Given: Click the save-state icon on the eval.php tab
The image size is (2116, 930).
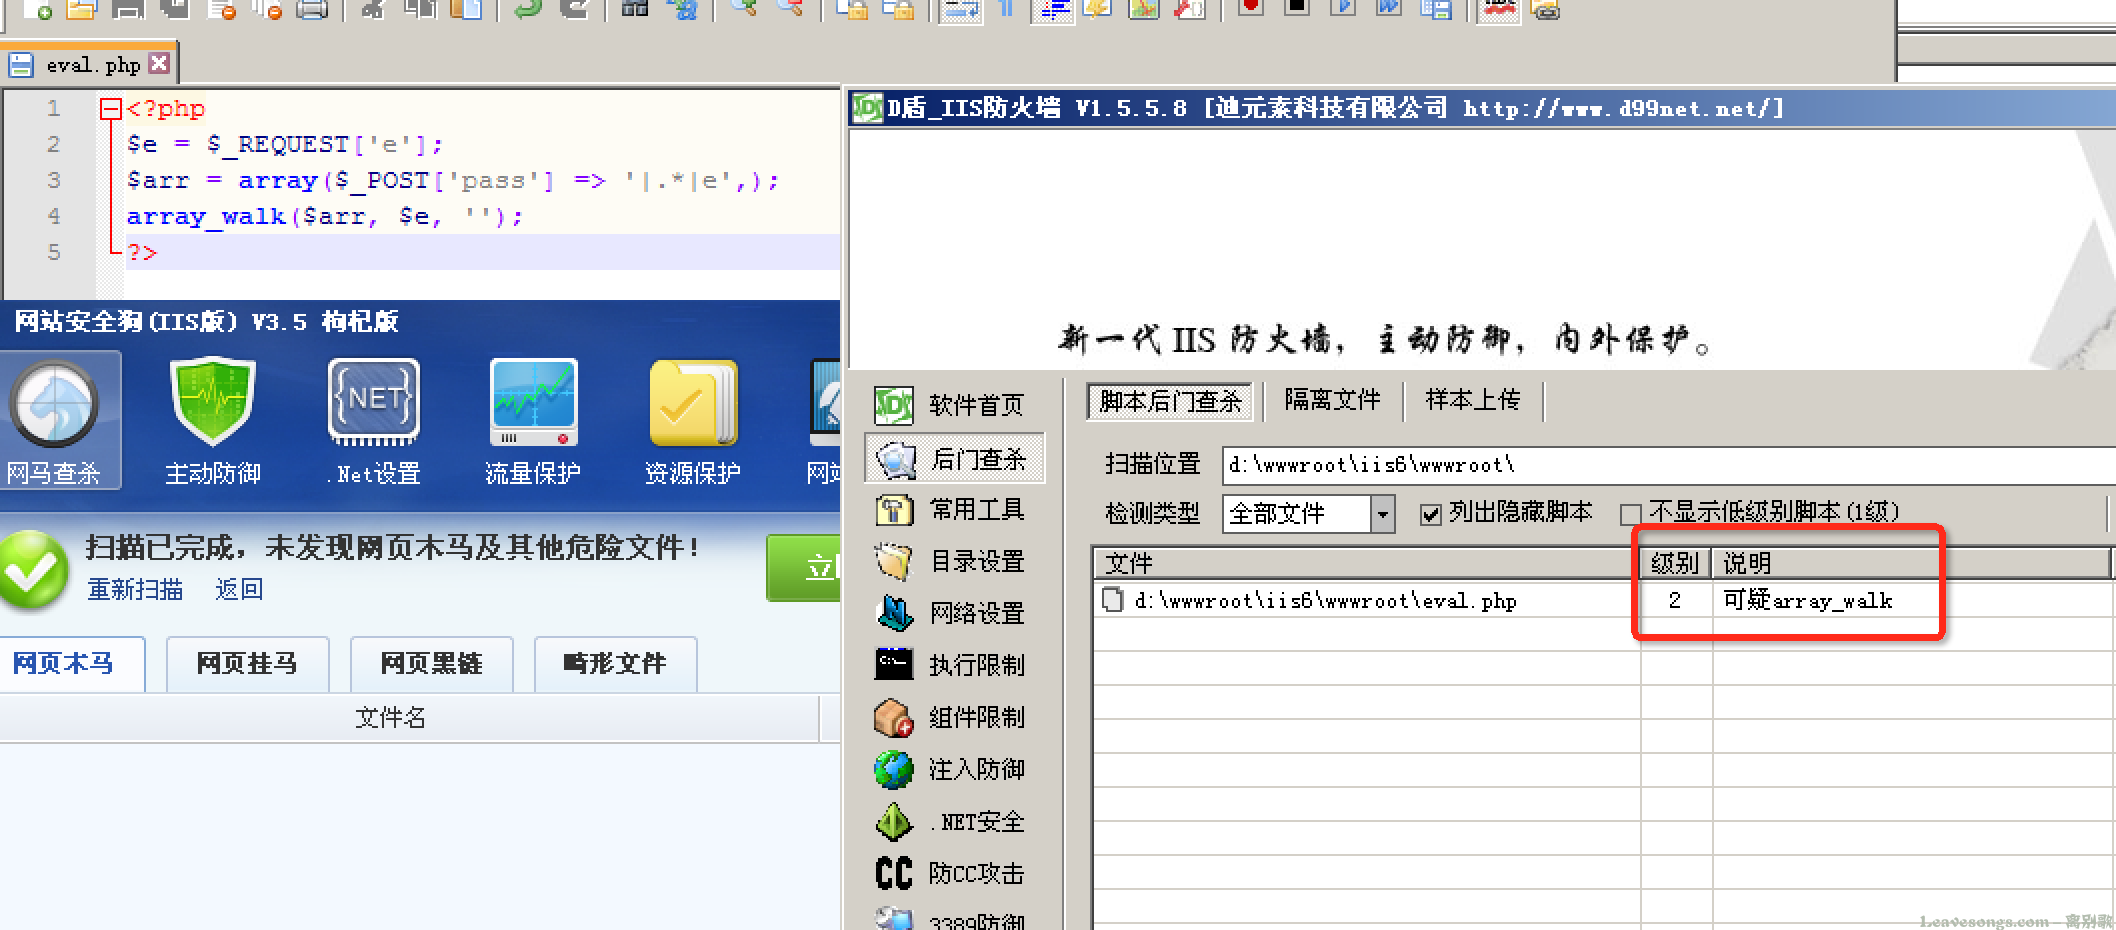Looking at the screenshot, I should click(21, 65).
